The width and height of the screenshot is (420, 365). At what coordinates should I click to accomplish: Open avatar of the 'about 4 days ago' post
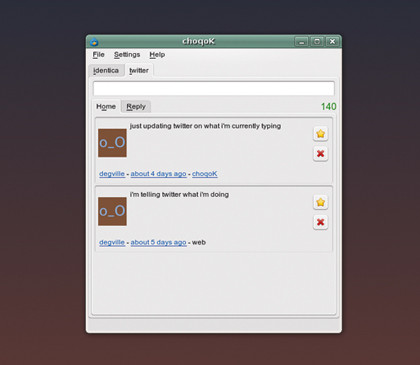[112, 143]
